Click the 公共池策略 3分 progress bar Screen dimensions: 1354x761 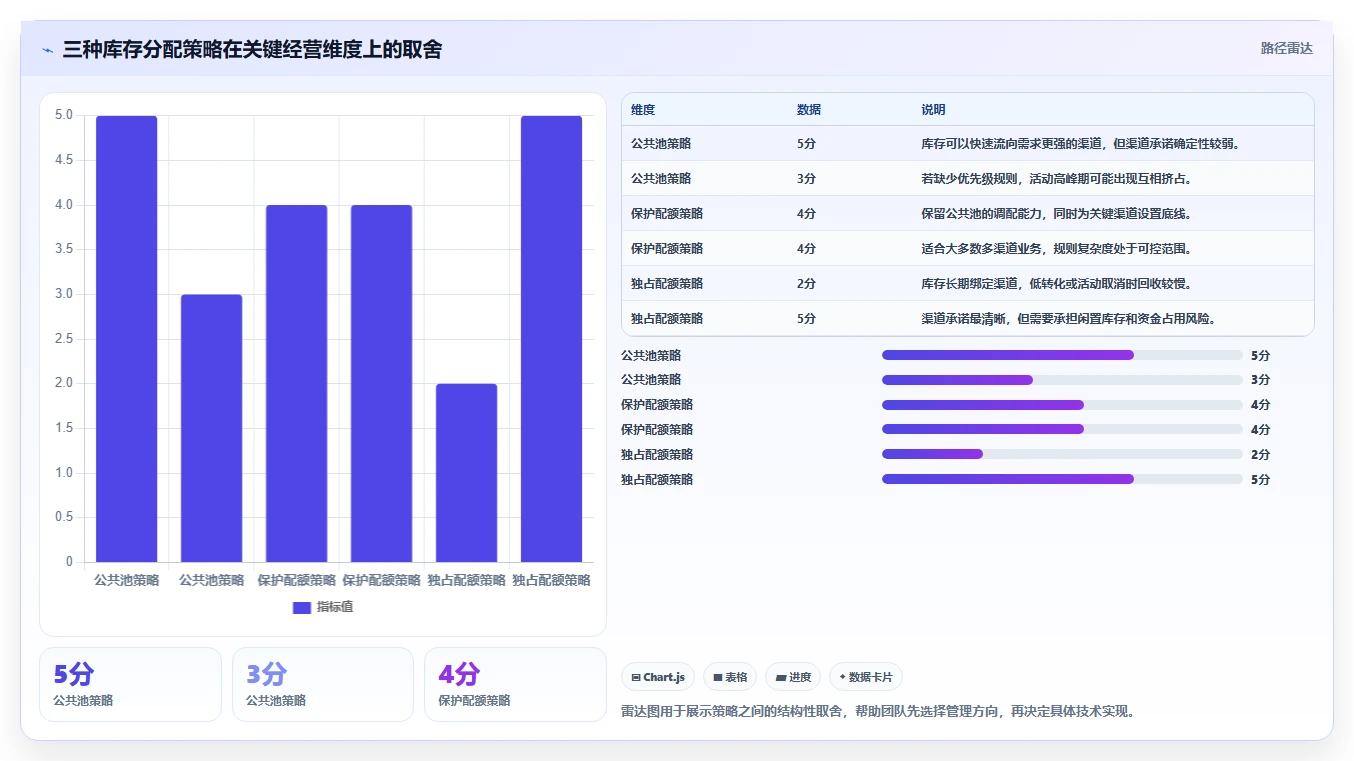[x=1062, y=380]
